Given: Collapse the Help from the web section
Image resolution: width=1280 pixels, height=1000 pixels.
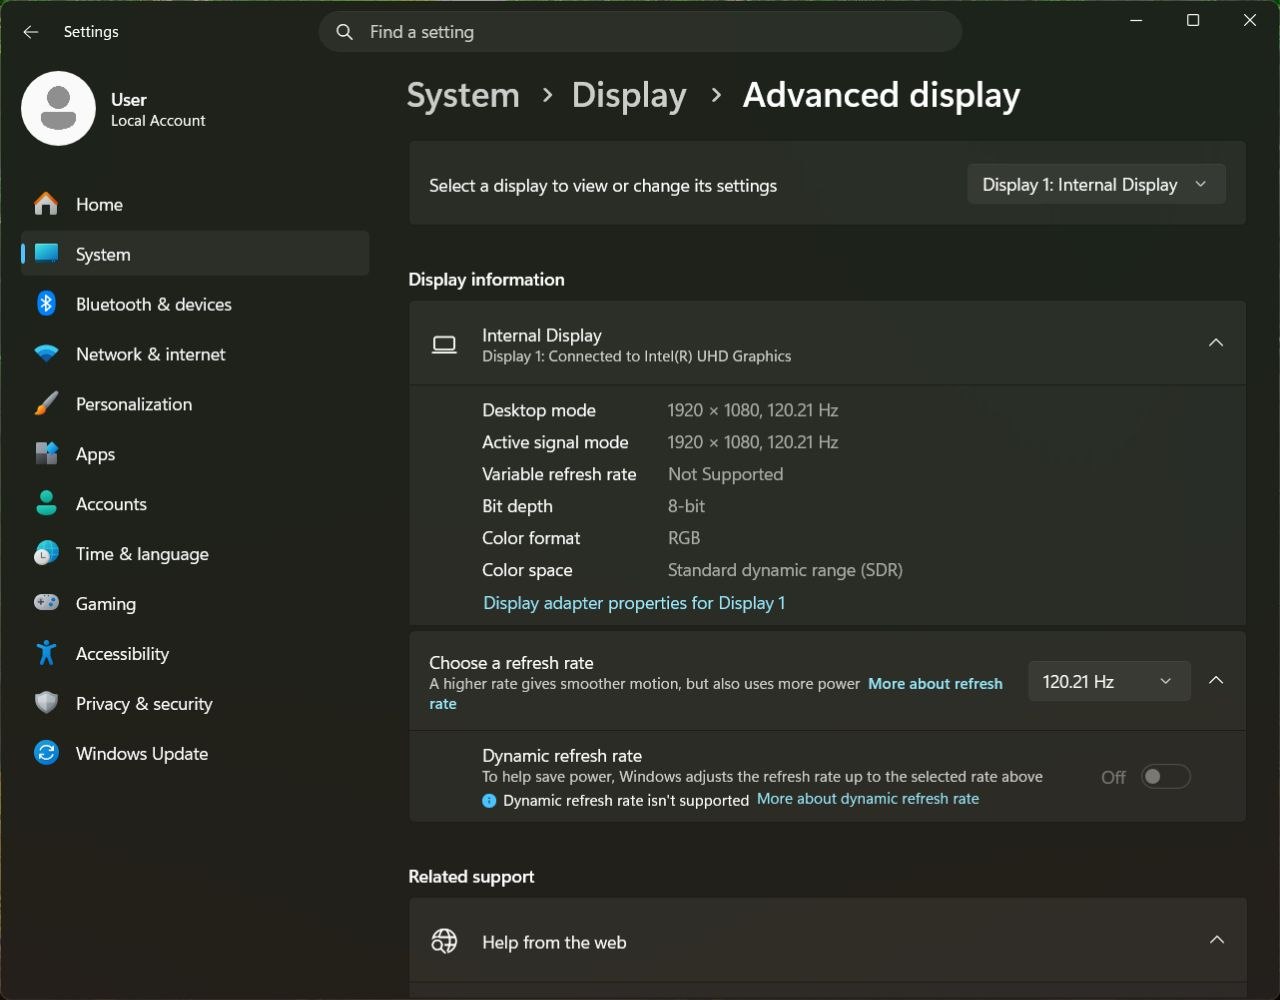Looking at the screenshot, I should click(x=1216, y=940).
